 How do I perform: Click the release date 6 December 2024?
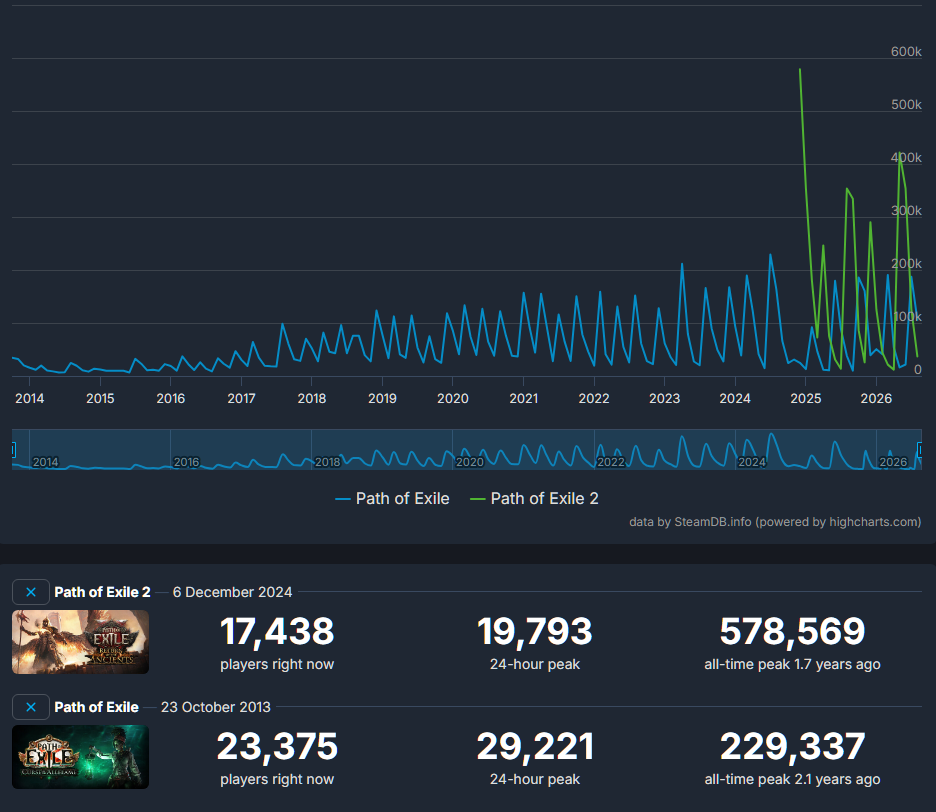[232, 592]
